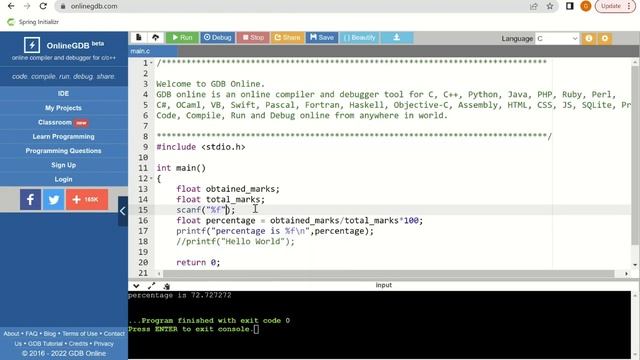The image size is (640, 360).
Task: Open the browser profile avatar
Action: (586, 6)
